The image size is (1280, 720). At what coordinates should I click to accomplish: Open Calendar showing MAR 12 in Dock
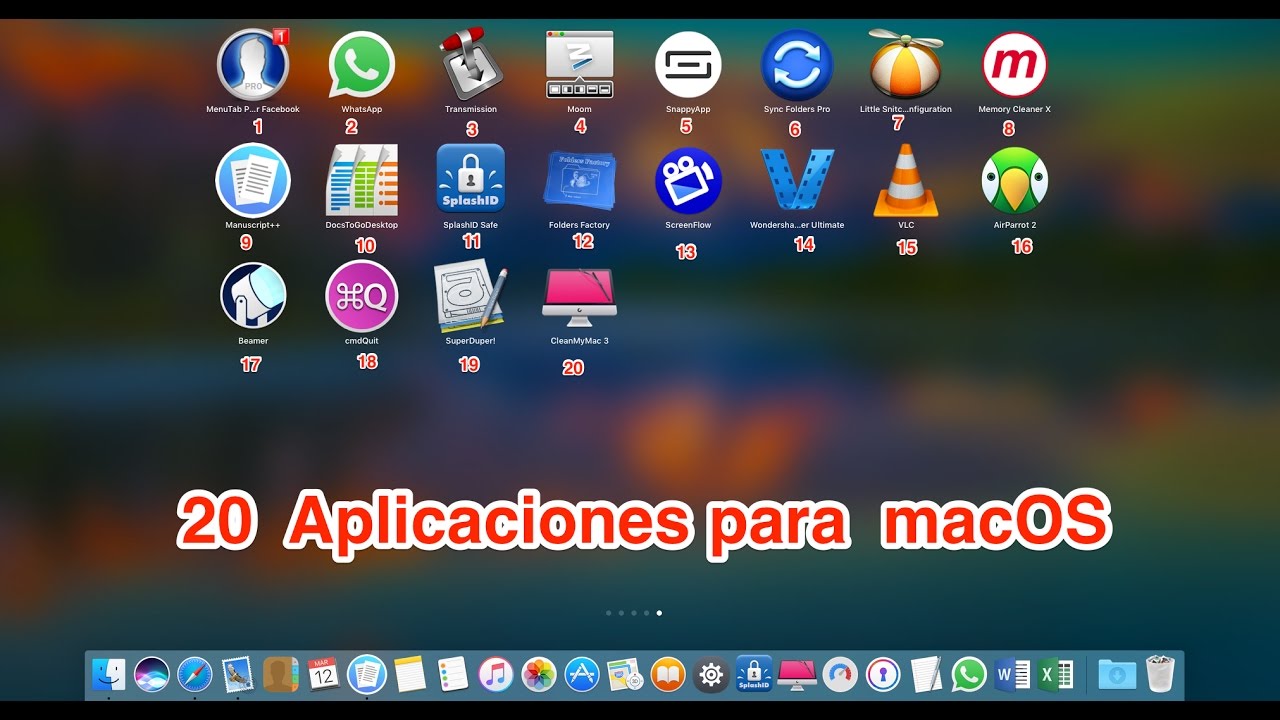[324, 674]
